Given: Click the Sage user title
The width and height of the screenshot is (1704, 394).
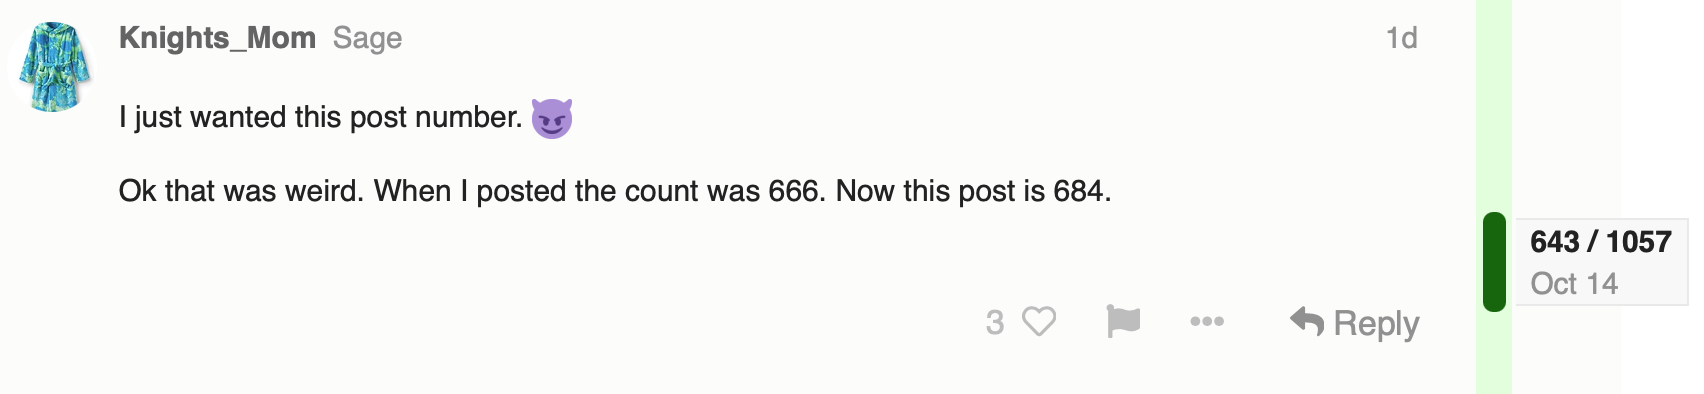Looking at the screenshot, I should coord(367,38).
